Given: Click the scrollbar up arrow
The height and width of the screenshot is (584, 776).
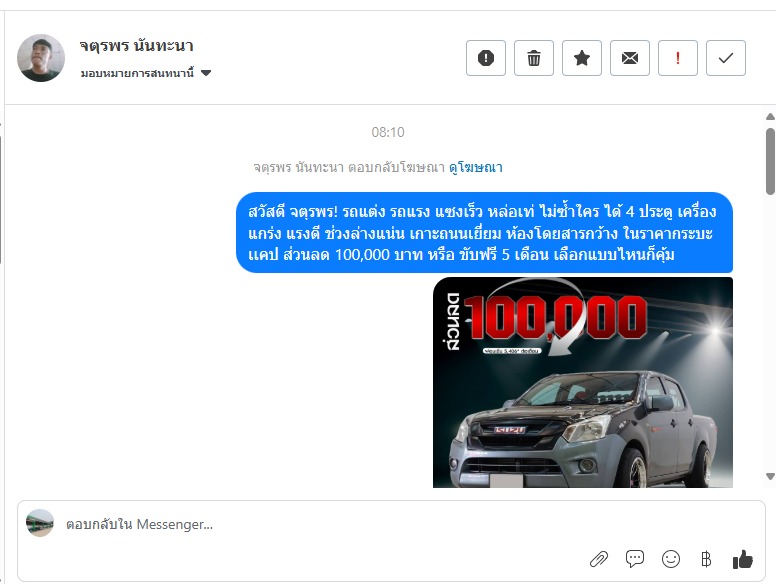Looking at the screenshot, I should [770, 117].
